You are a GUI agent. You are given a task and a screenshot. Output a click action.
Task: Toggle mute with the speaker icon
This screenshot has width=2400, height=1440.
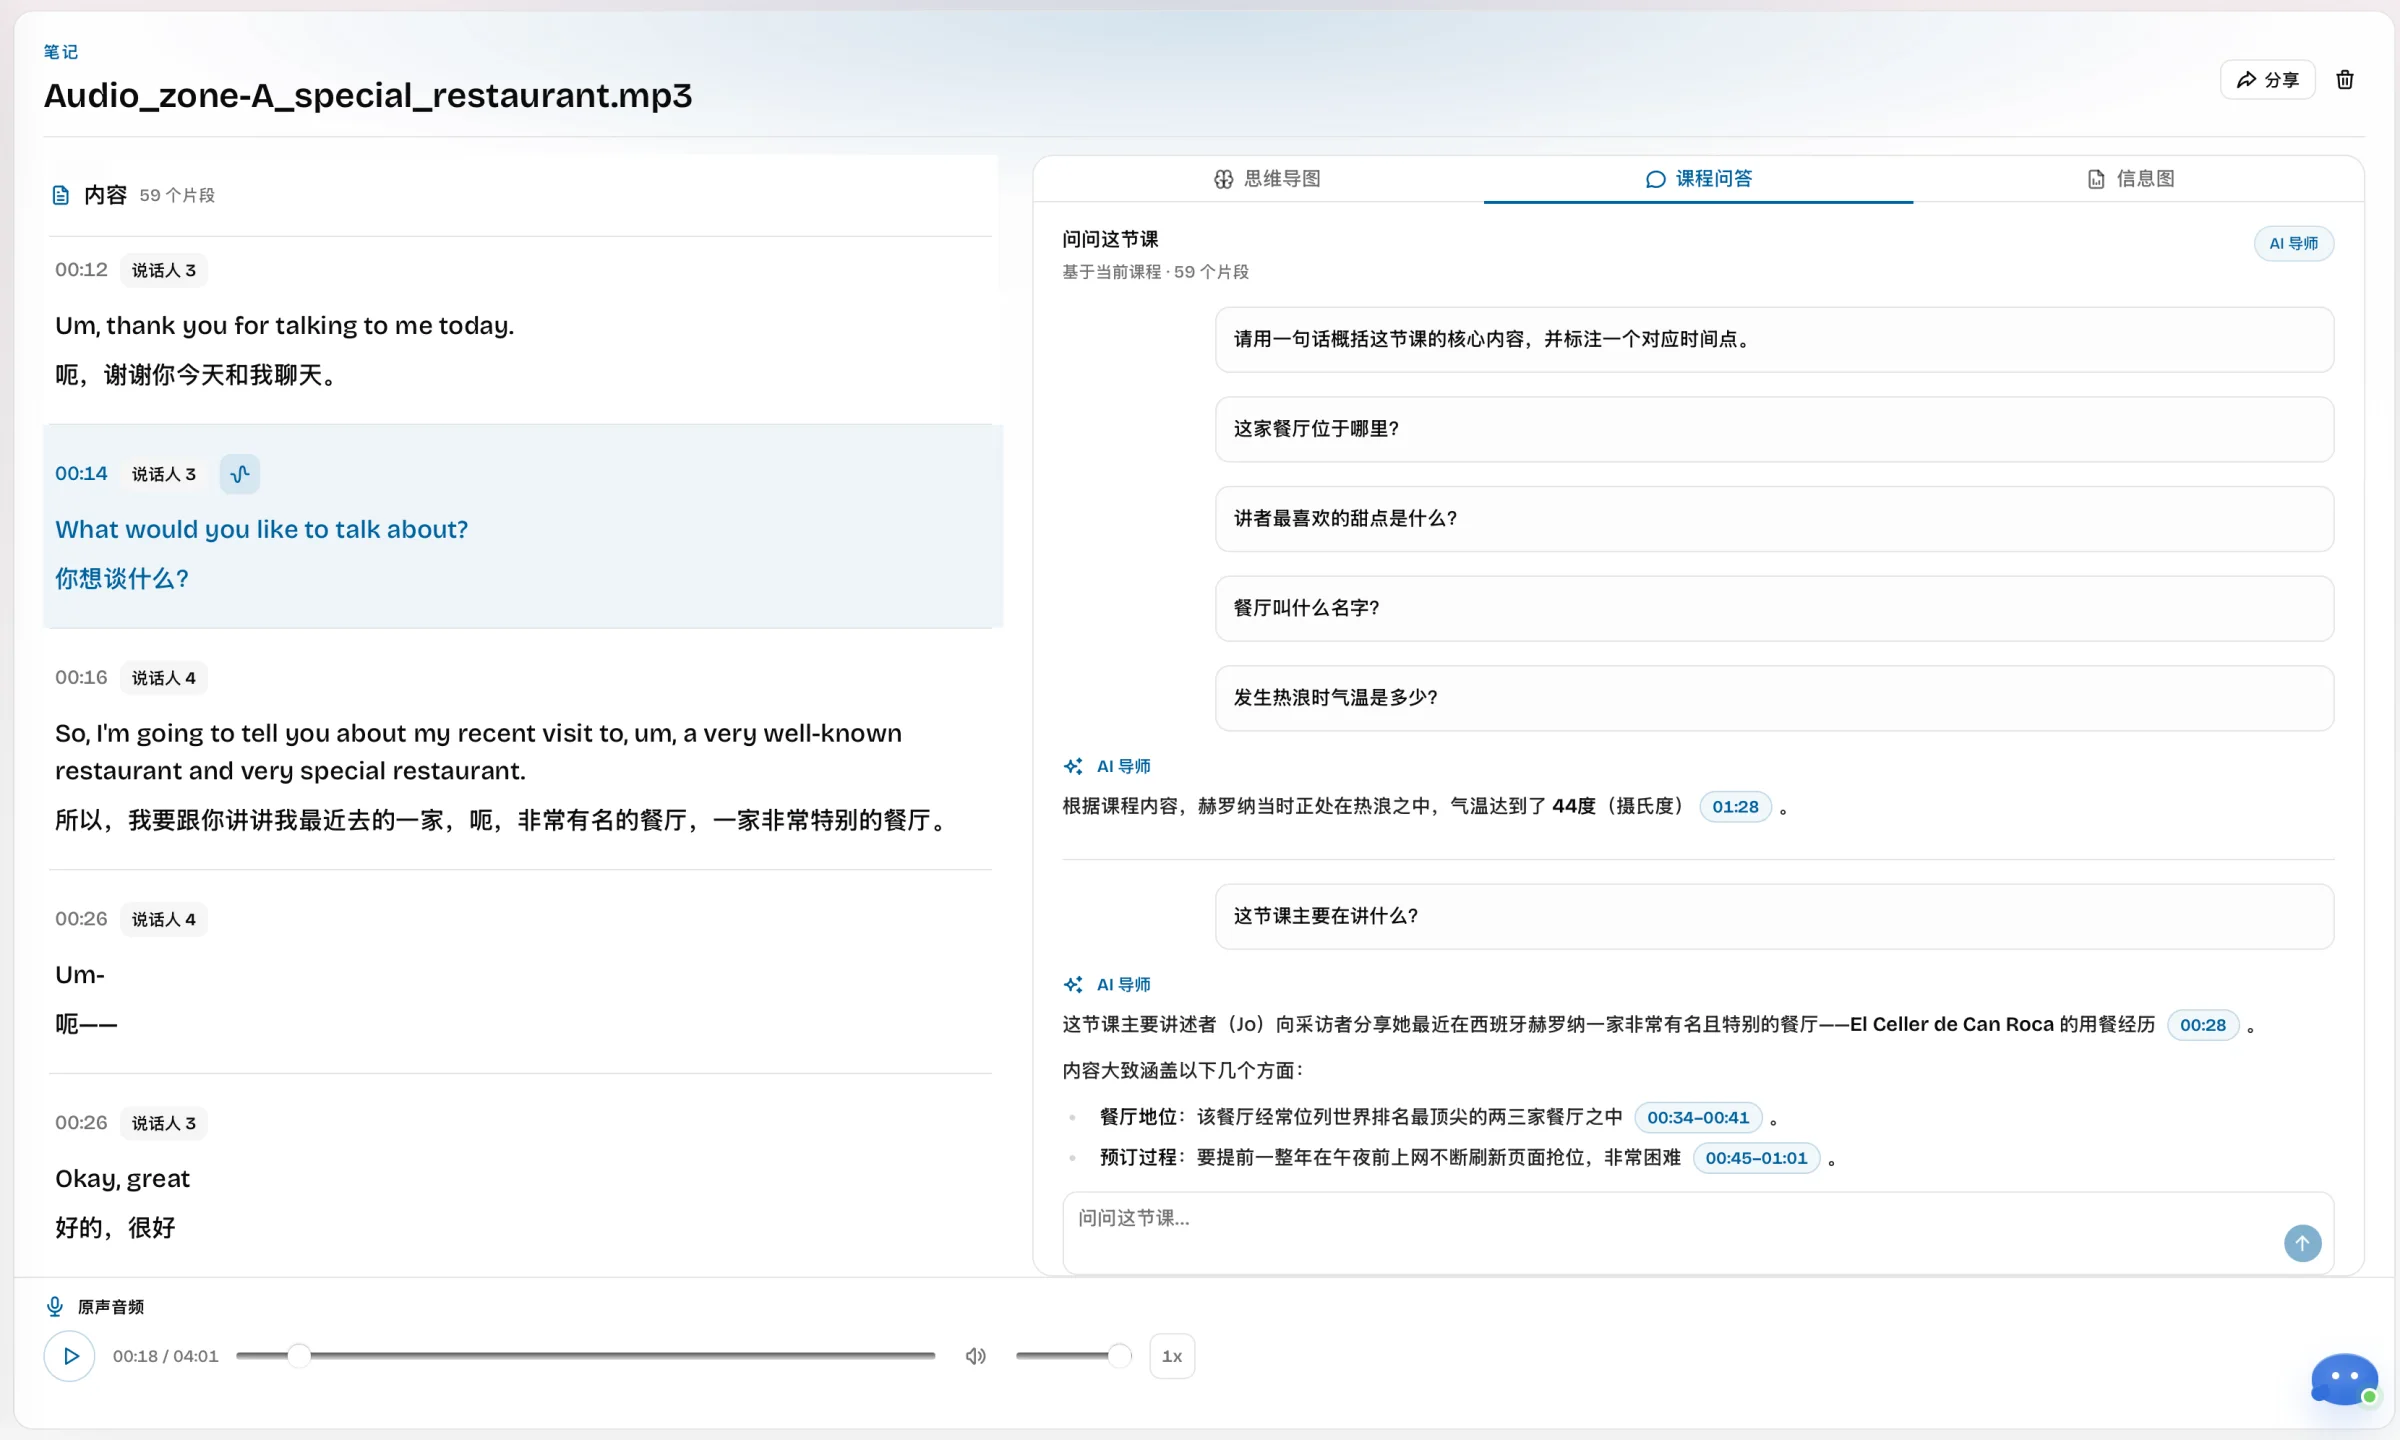click(x=975, y=1356)
